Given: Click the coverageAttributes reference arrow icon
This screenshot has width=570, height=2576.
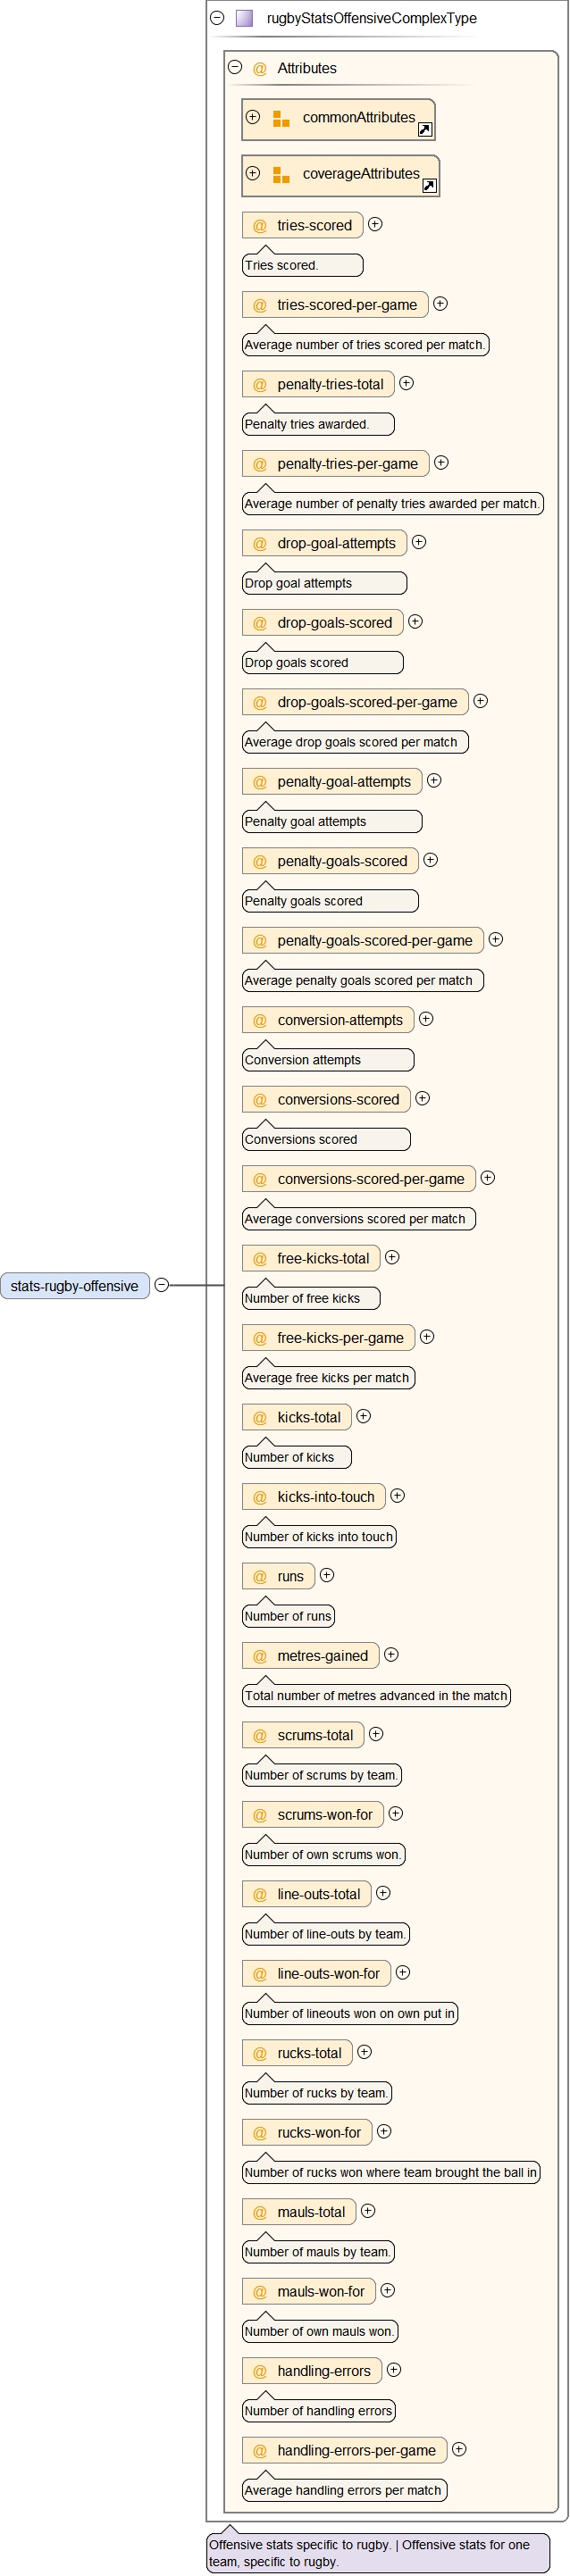Looking at the screenshot, I should [x=429, y=186].
